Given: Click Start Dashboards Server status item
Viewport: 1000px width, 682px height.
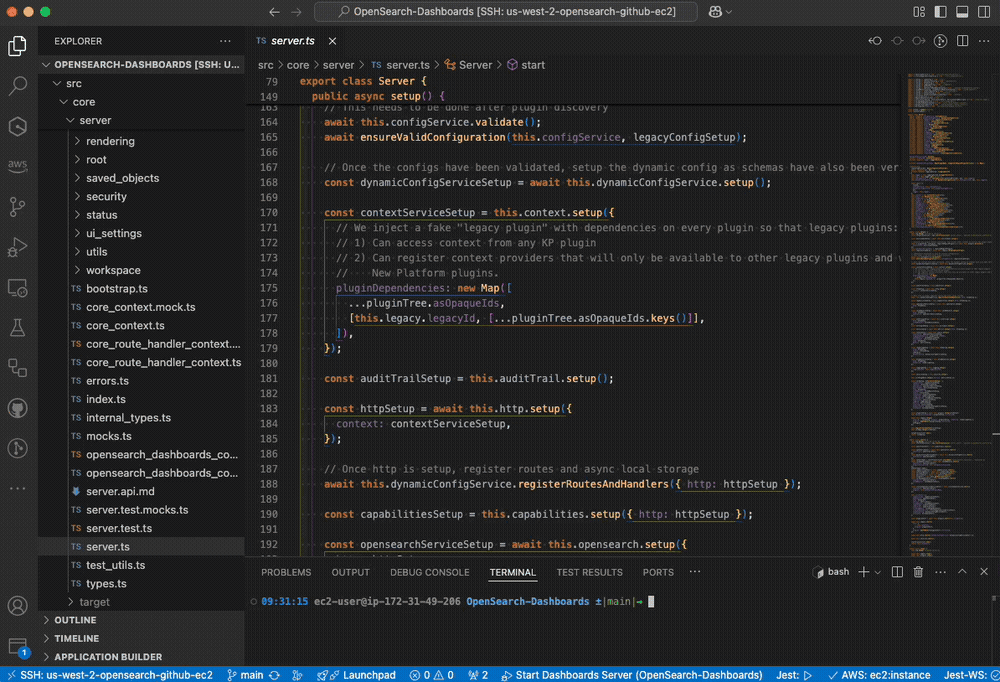Looking at the screenshot, I should 631,675.
